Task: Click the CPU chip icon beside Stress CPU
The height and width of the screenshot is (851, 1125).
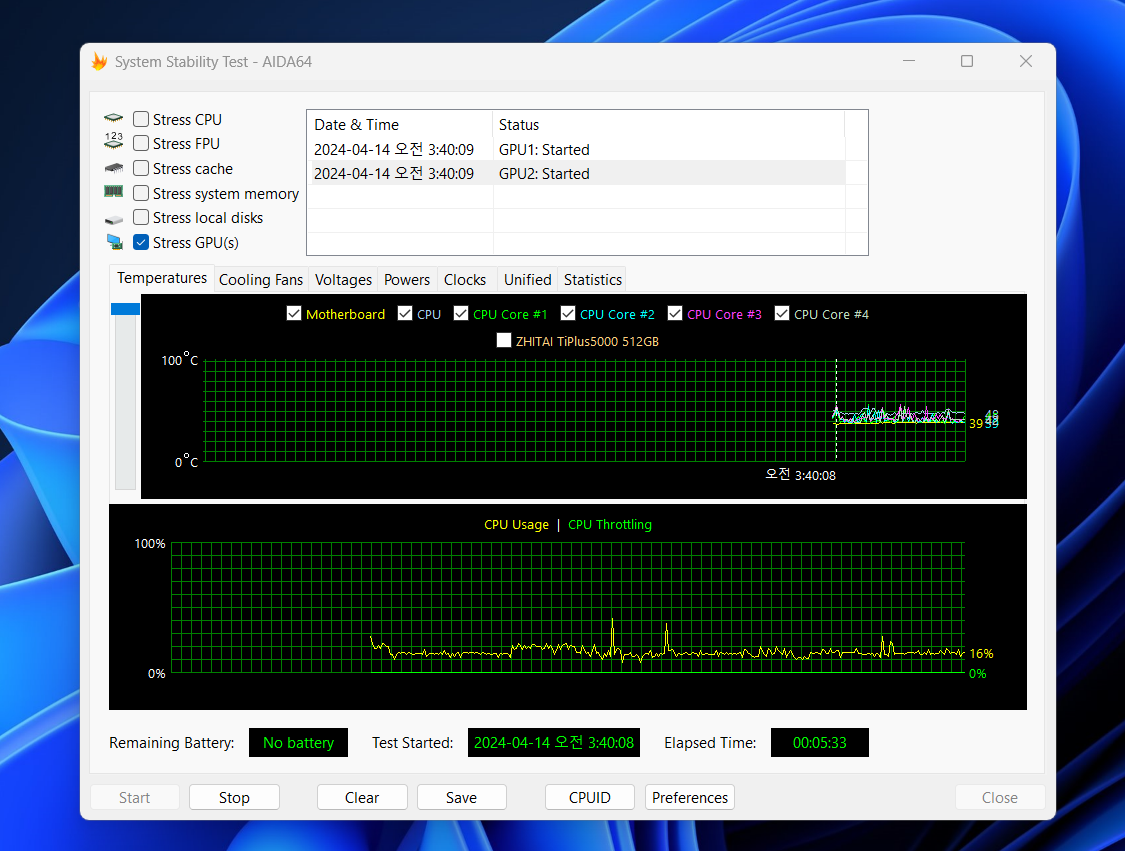Action: coord(114,119)
